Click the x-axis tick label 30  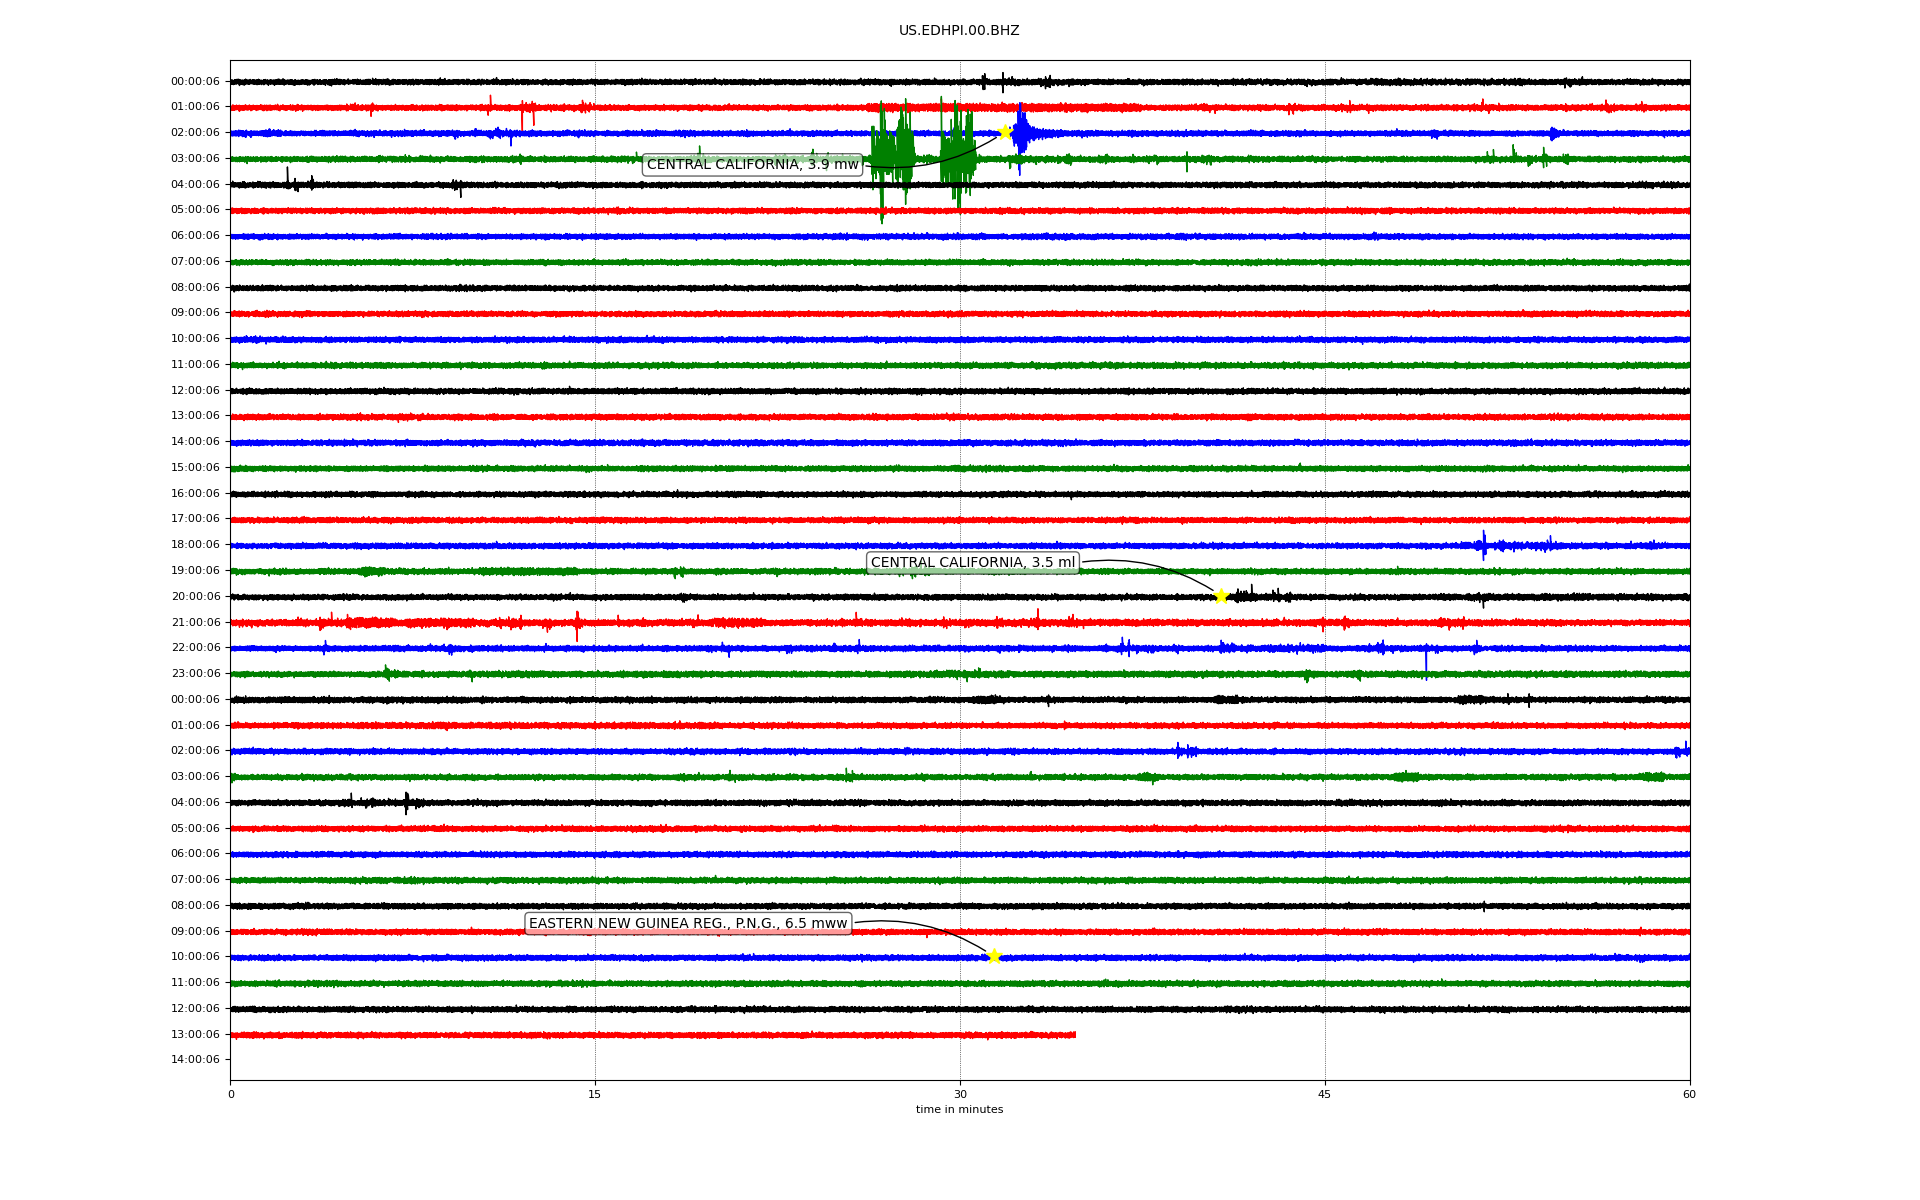(960, 1094)
